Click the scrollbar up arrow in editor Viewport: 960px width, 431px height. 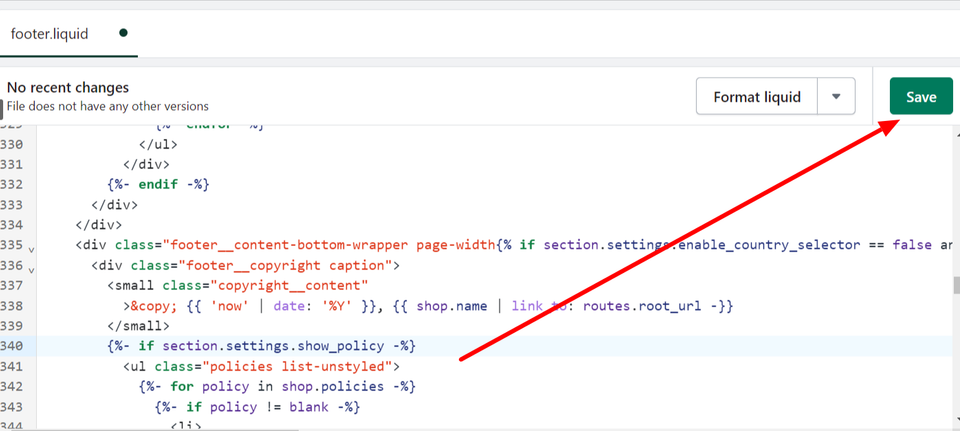click(956, 133)
